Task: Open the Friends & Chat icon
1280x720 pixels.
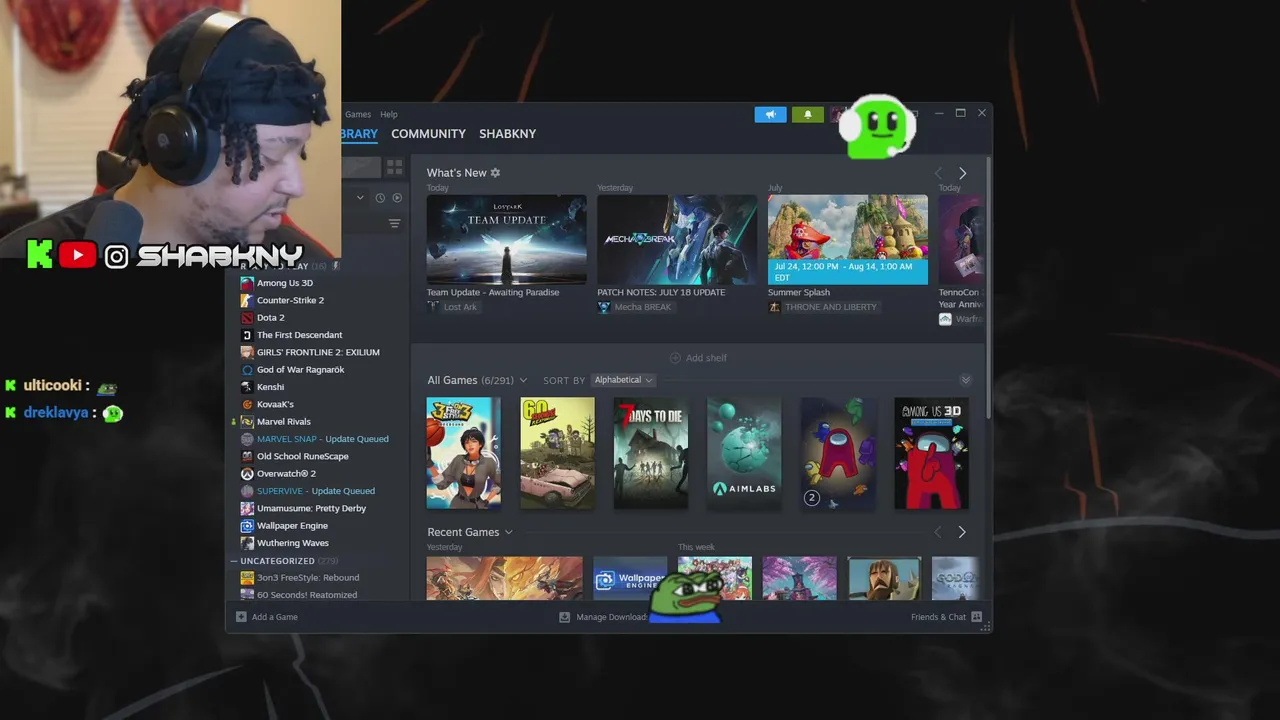Action: pyautogui.click(x=976, y=617)
